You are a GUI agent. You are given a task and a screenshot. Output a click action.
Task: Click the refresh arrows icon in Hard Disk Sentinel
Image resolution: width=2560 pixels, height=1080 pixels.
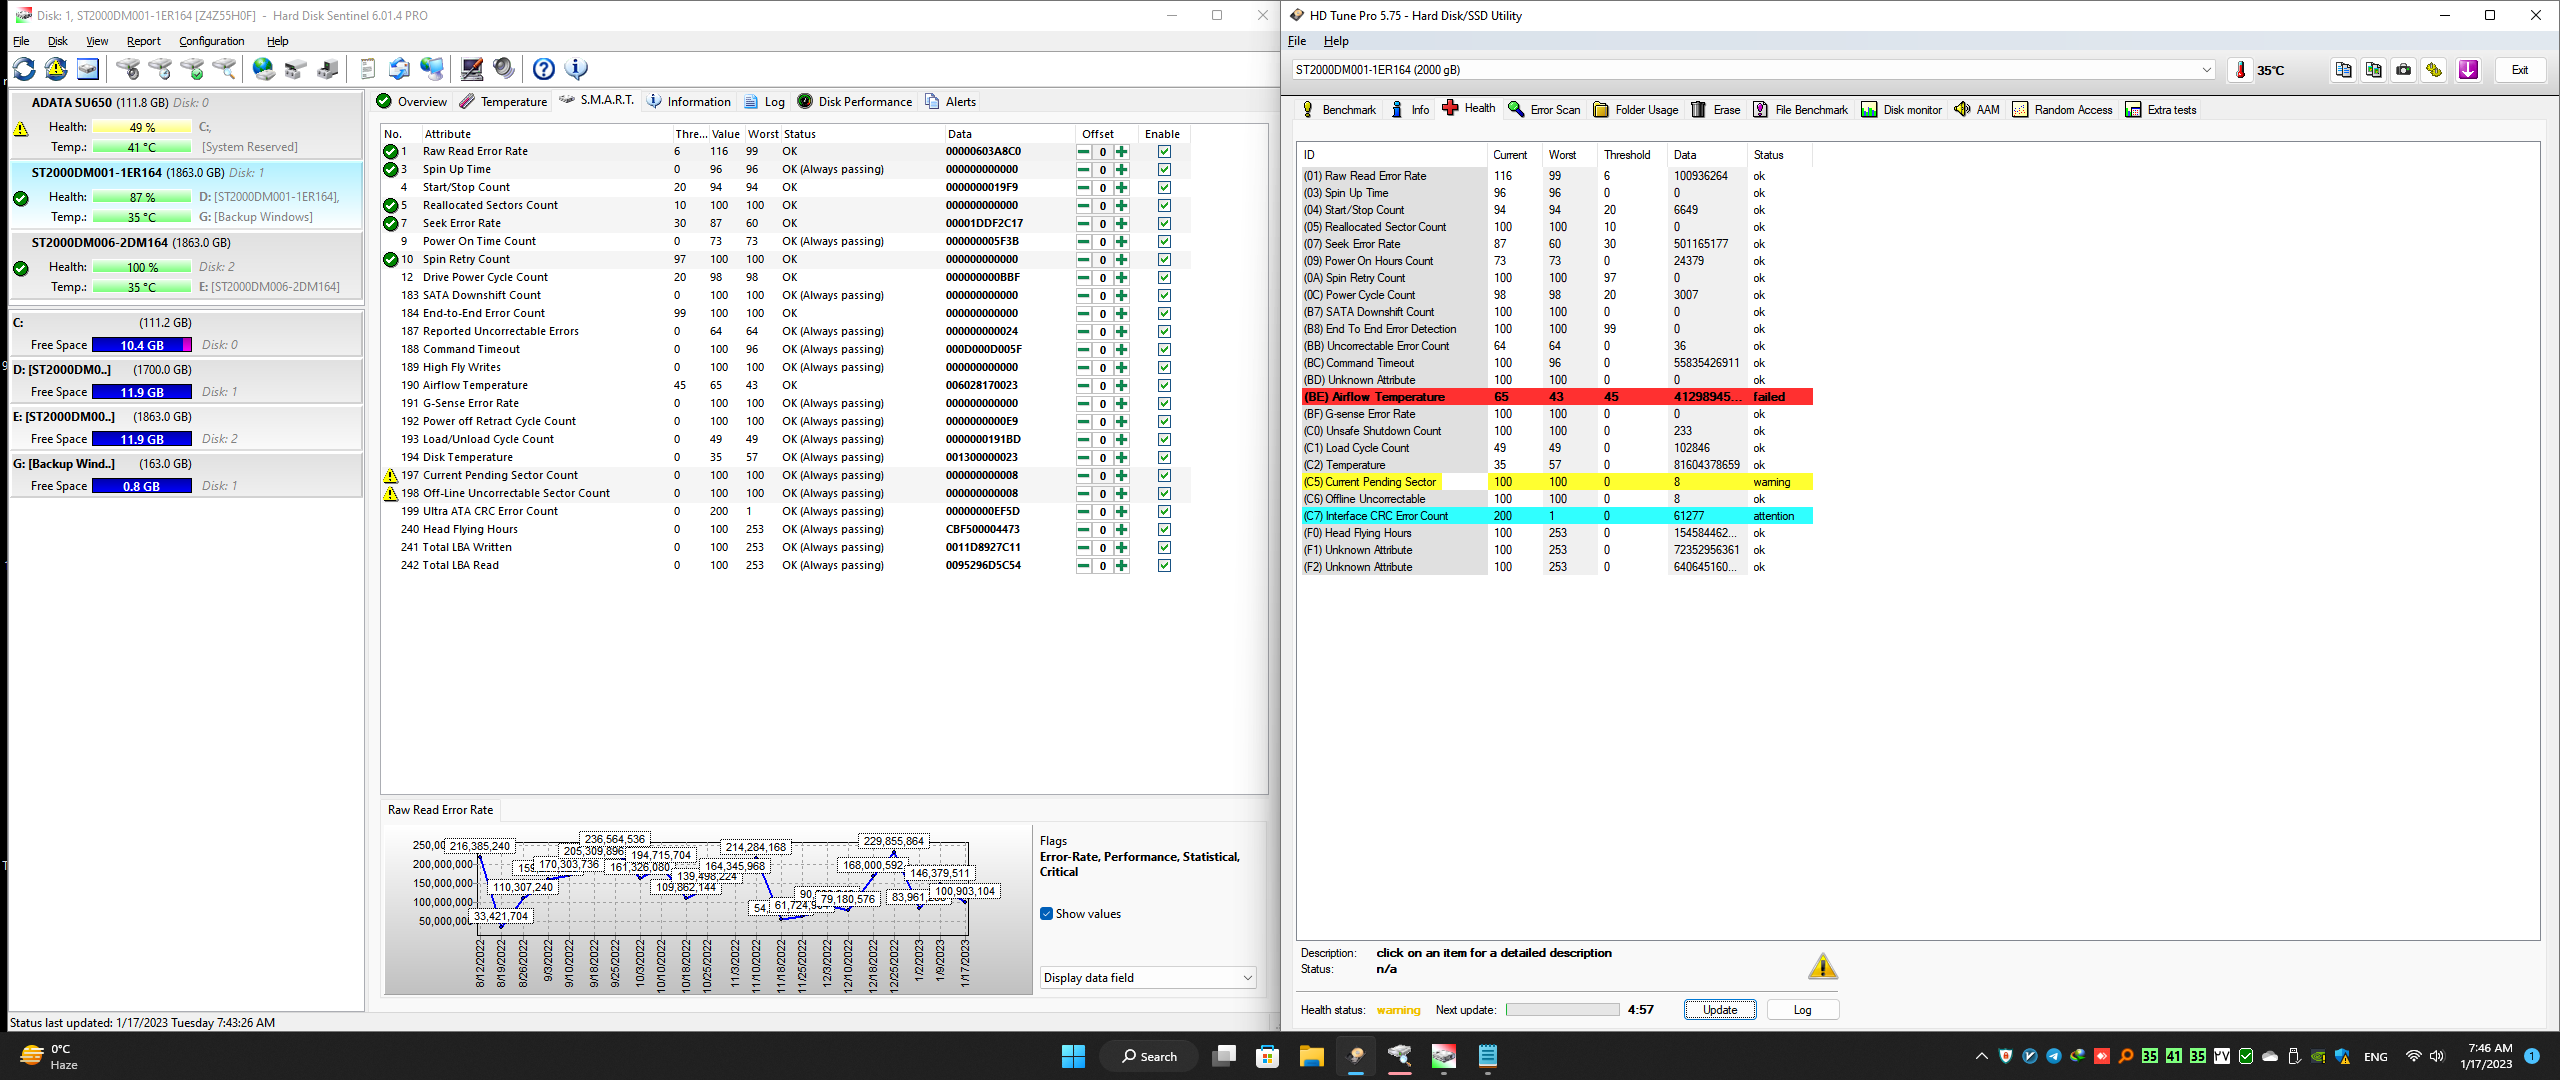tap(24, 69)
